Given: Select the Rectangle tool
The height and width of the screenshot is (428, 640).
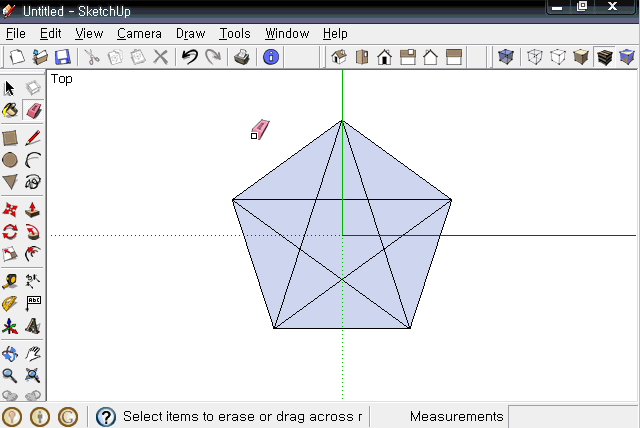Looking at the screenshot, I should click(x=10, y=138).
